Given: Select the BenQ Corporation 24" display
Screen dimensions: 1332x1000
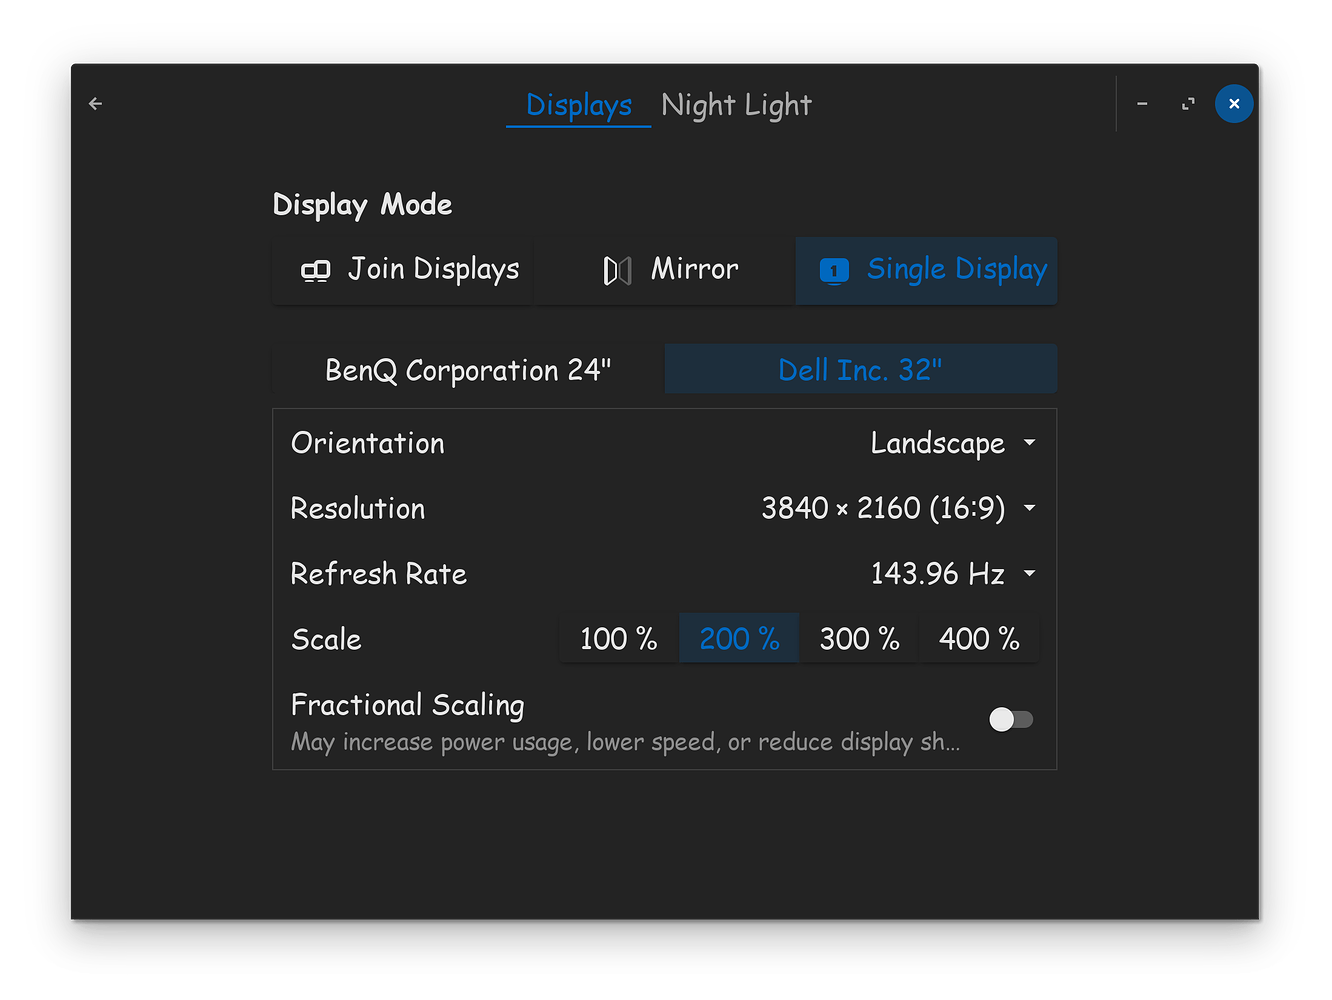Looking at the screenshot, I should click(x=467, y=369).
